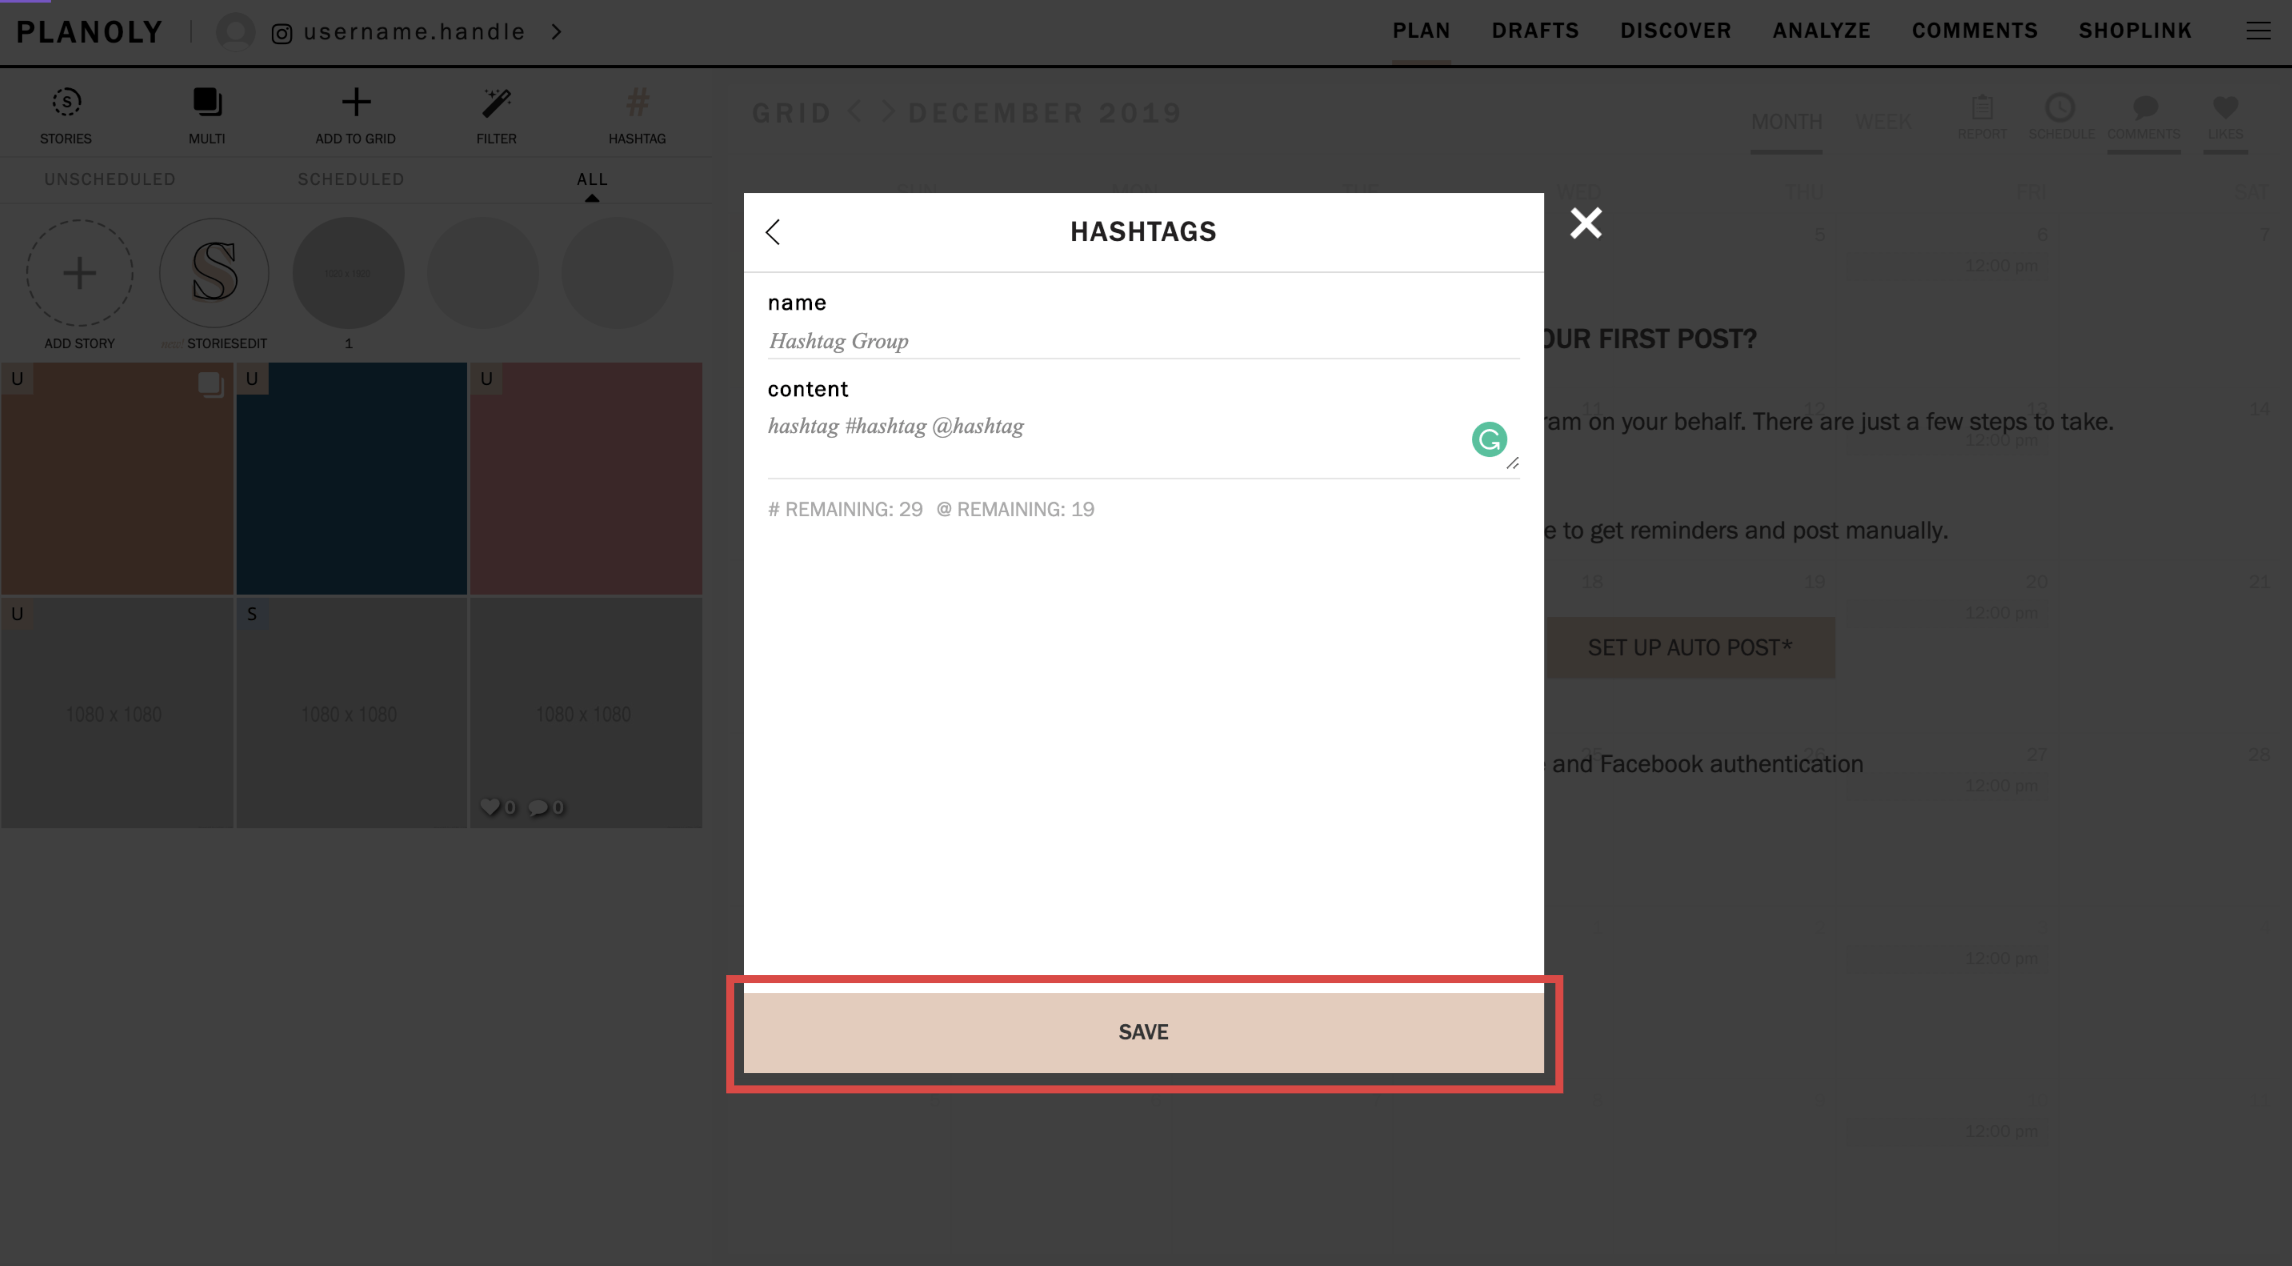The width and height of the screenshot is (2292, 1266).
Task: Click the PLANOLY logo
Action: [x=89, y=32]
